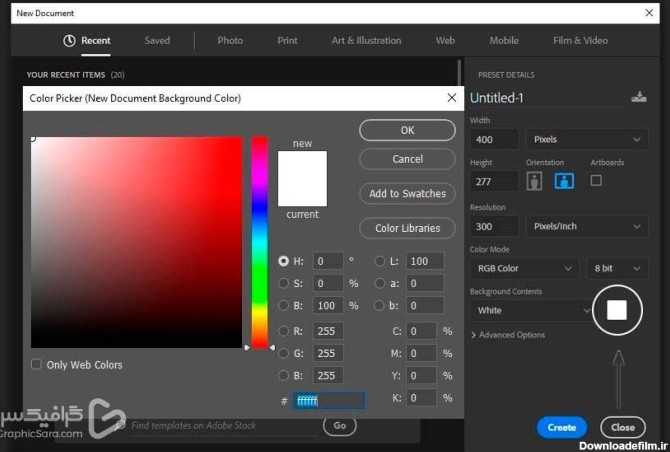
Task: Select the R red radio button
Action: (284, 331)
